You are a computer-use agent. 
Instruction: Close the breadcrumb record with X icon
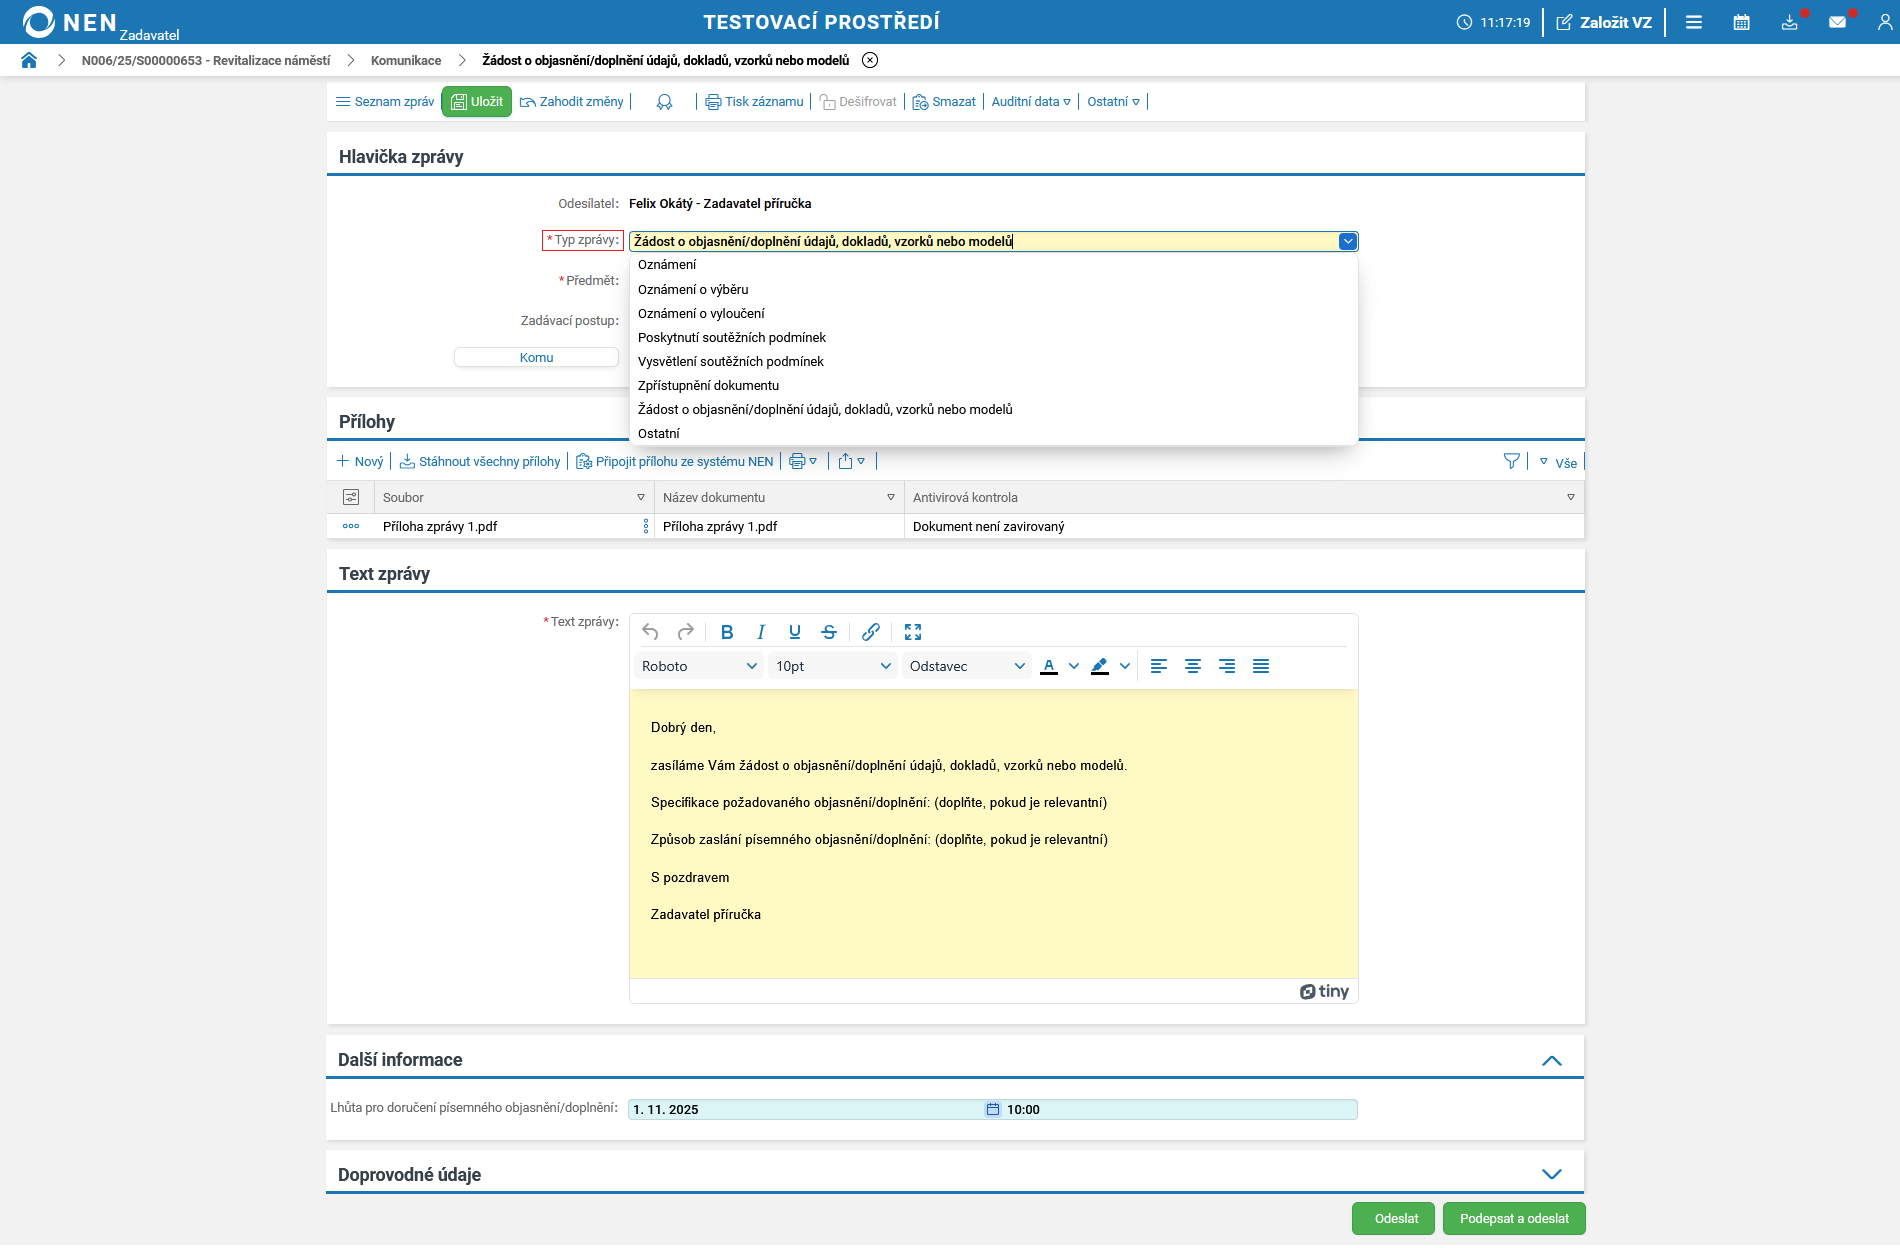(x=870, y=60)
